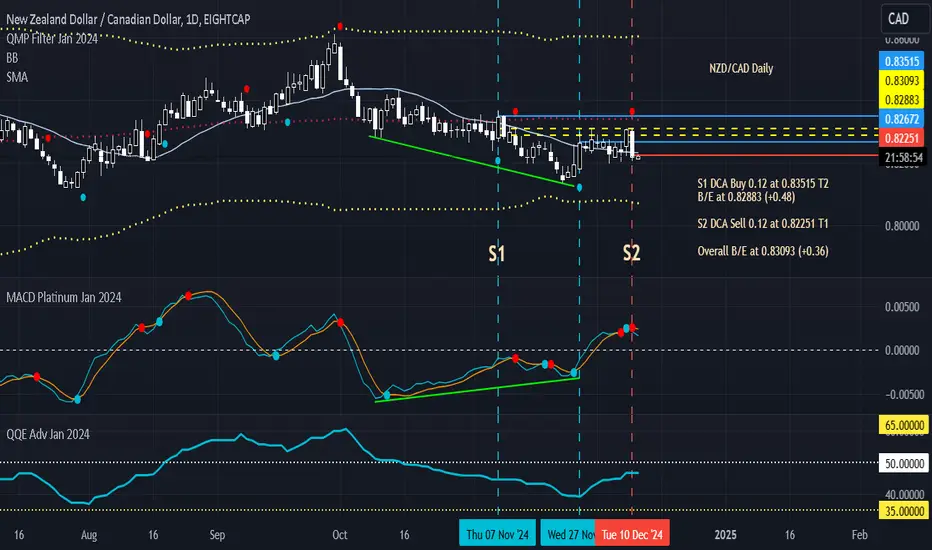Click the Overall B/E at 0.83093 note
Image resolution: width=932 pixels, height=550 pixels.
(x=763, y=251)
